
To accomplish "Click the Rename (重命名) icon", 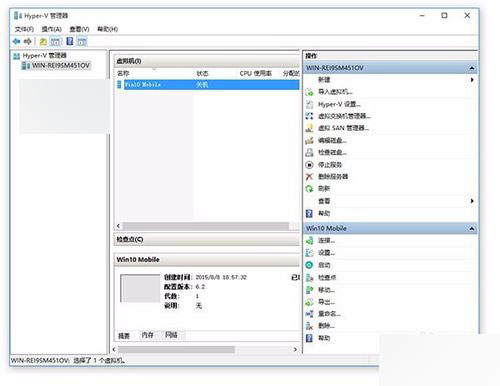I will coord(309,314).
